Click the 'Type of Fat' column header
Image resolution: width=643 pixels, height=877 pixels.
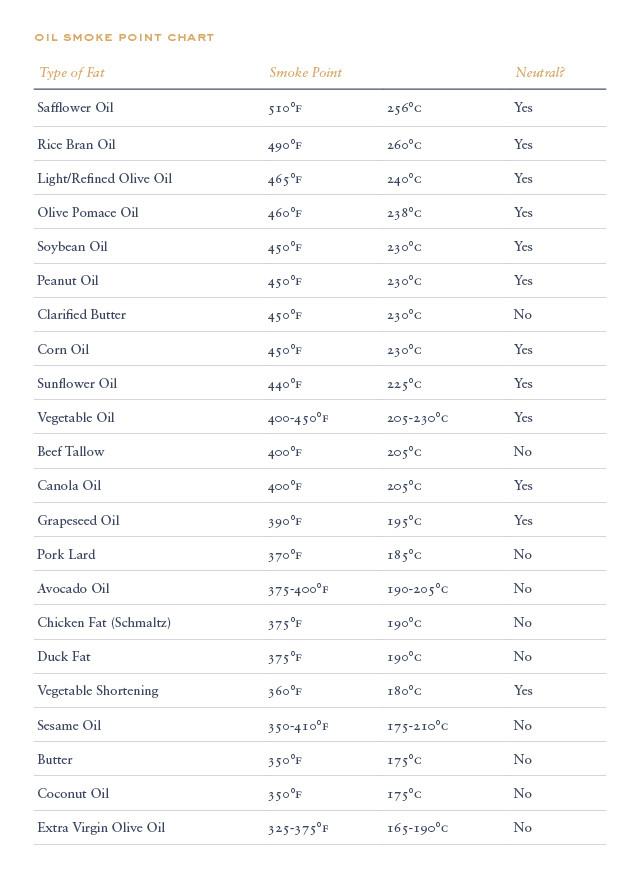(72, 73)
